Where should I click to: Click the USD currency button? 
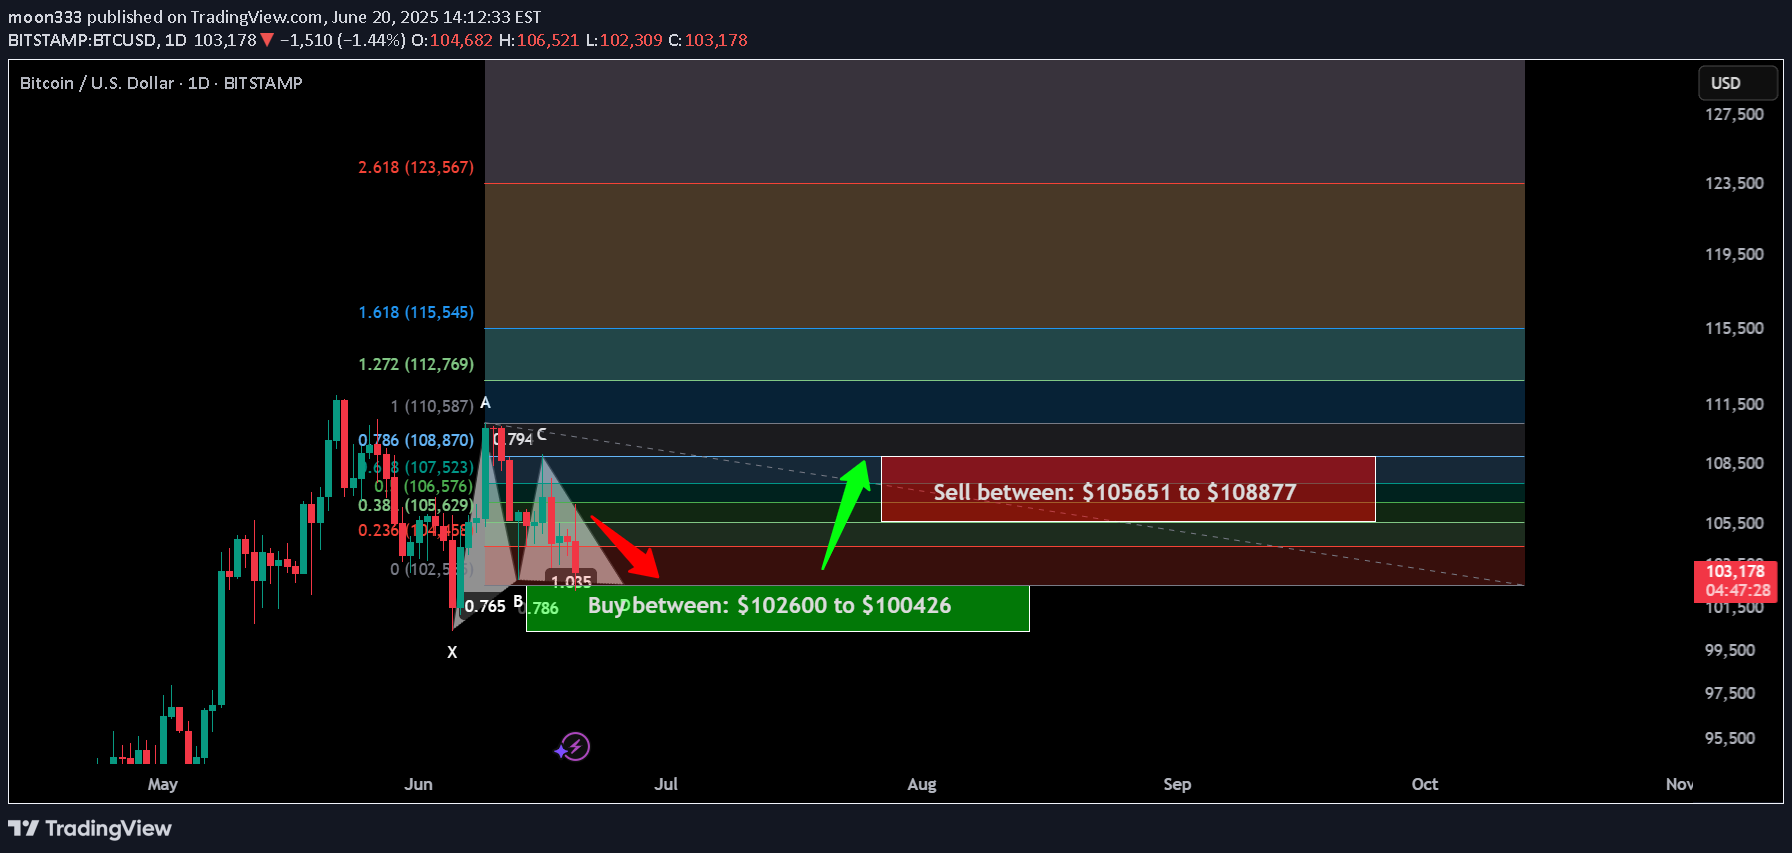click(1738, 83)
